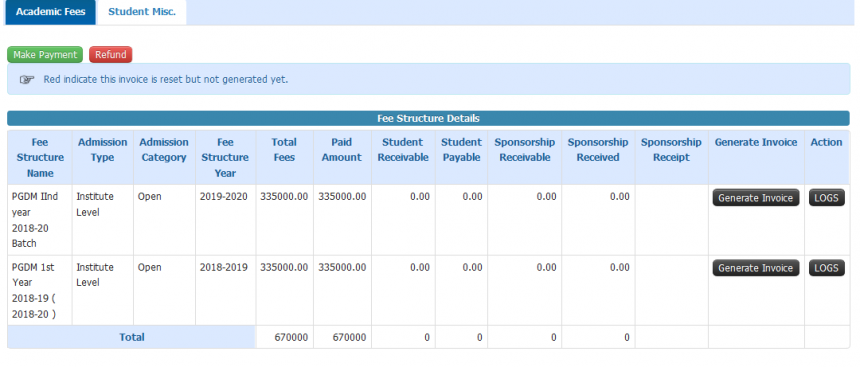The image size is (860, 367).
Task: Generate Invoice for PGDM IInd year row
Action: click(x=756, y=198)
